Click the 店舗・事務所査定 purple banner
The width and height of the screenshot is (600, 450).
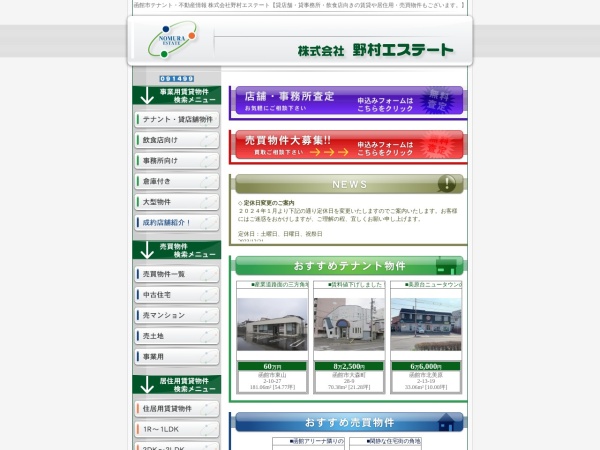pos(349,101)
